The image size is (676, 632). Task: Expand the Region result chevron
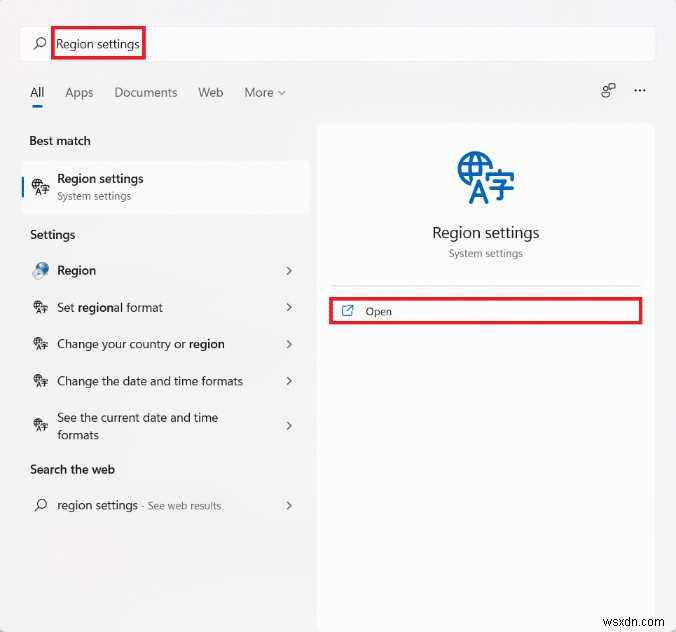point(289,271)
